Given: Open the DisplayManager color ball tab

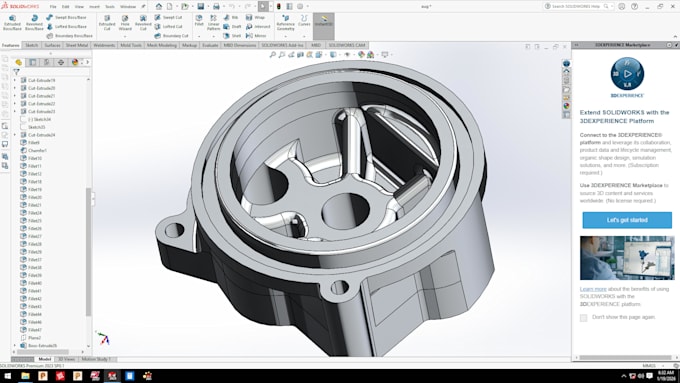Looking at the screenshot, I should coord(75,62).
